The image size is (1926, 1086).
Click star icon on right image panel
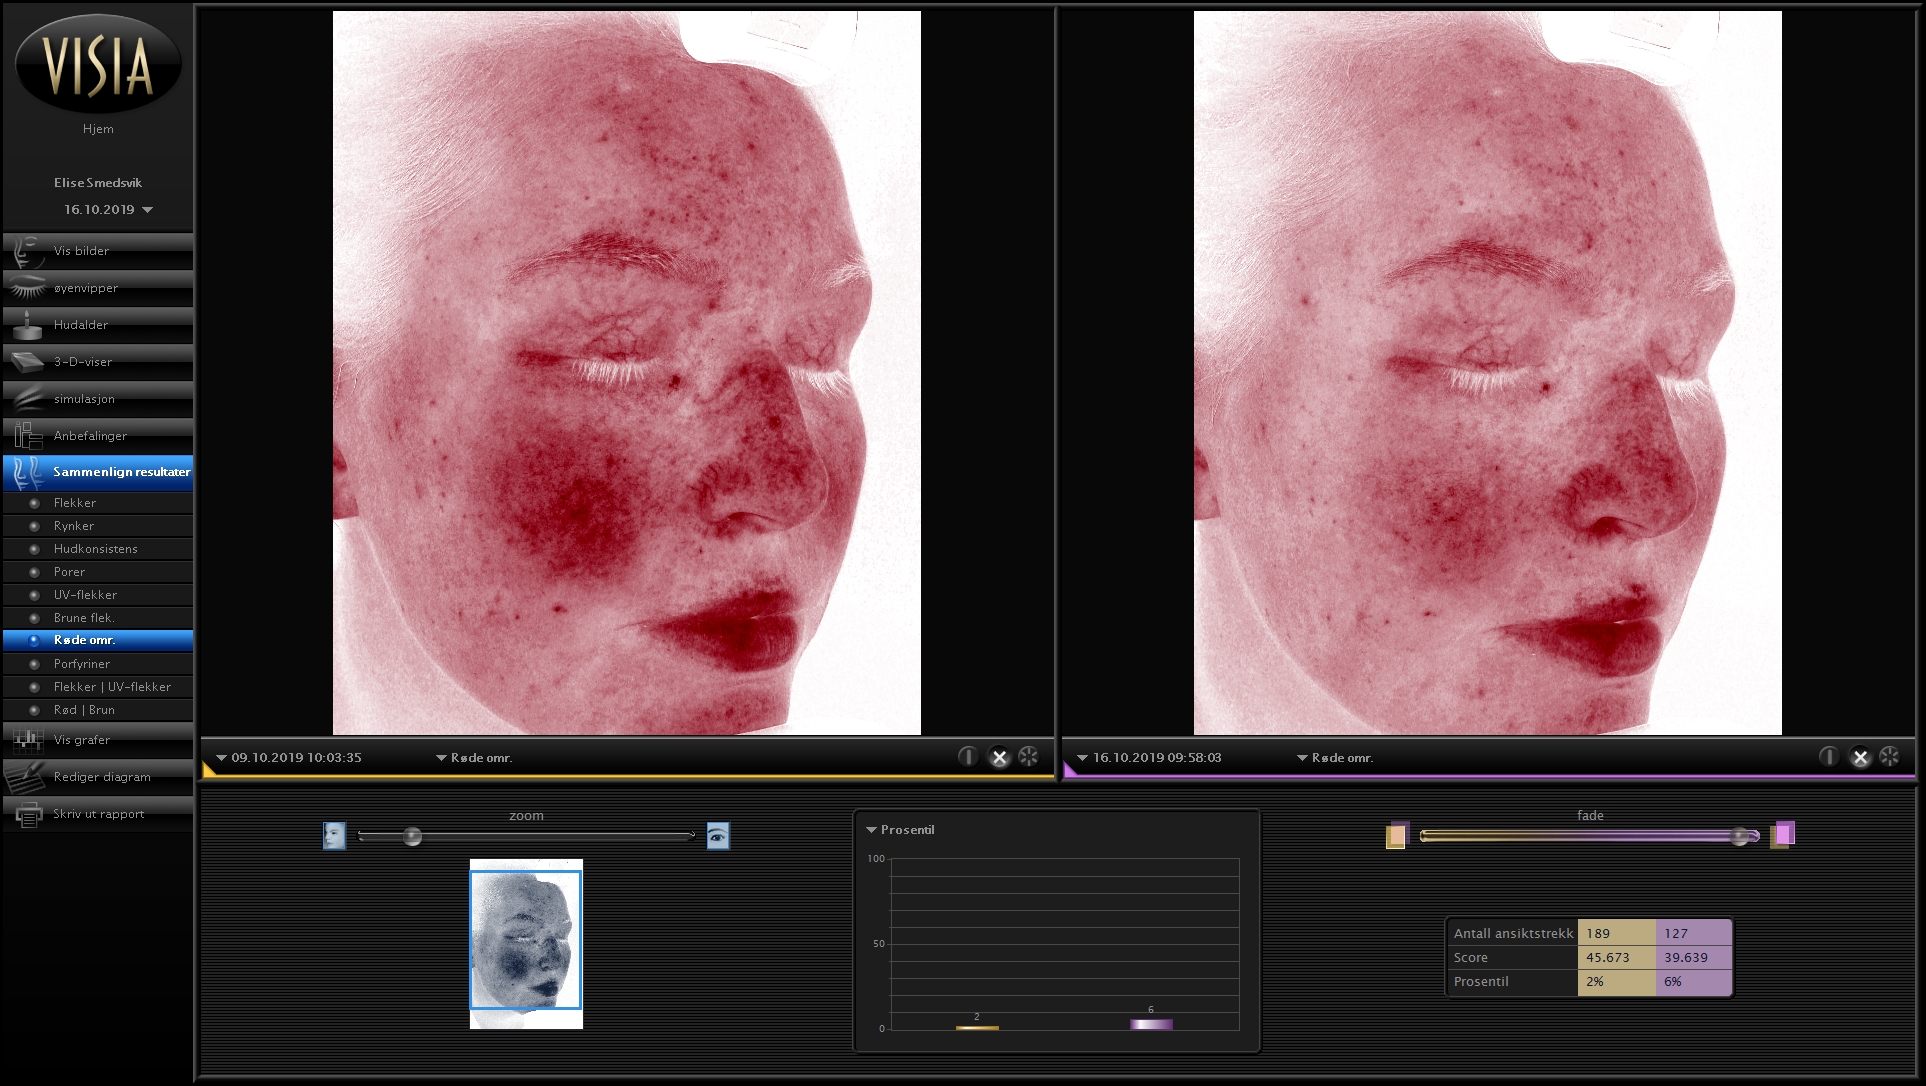[x=1889, y=757]
